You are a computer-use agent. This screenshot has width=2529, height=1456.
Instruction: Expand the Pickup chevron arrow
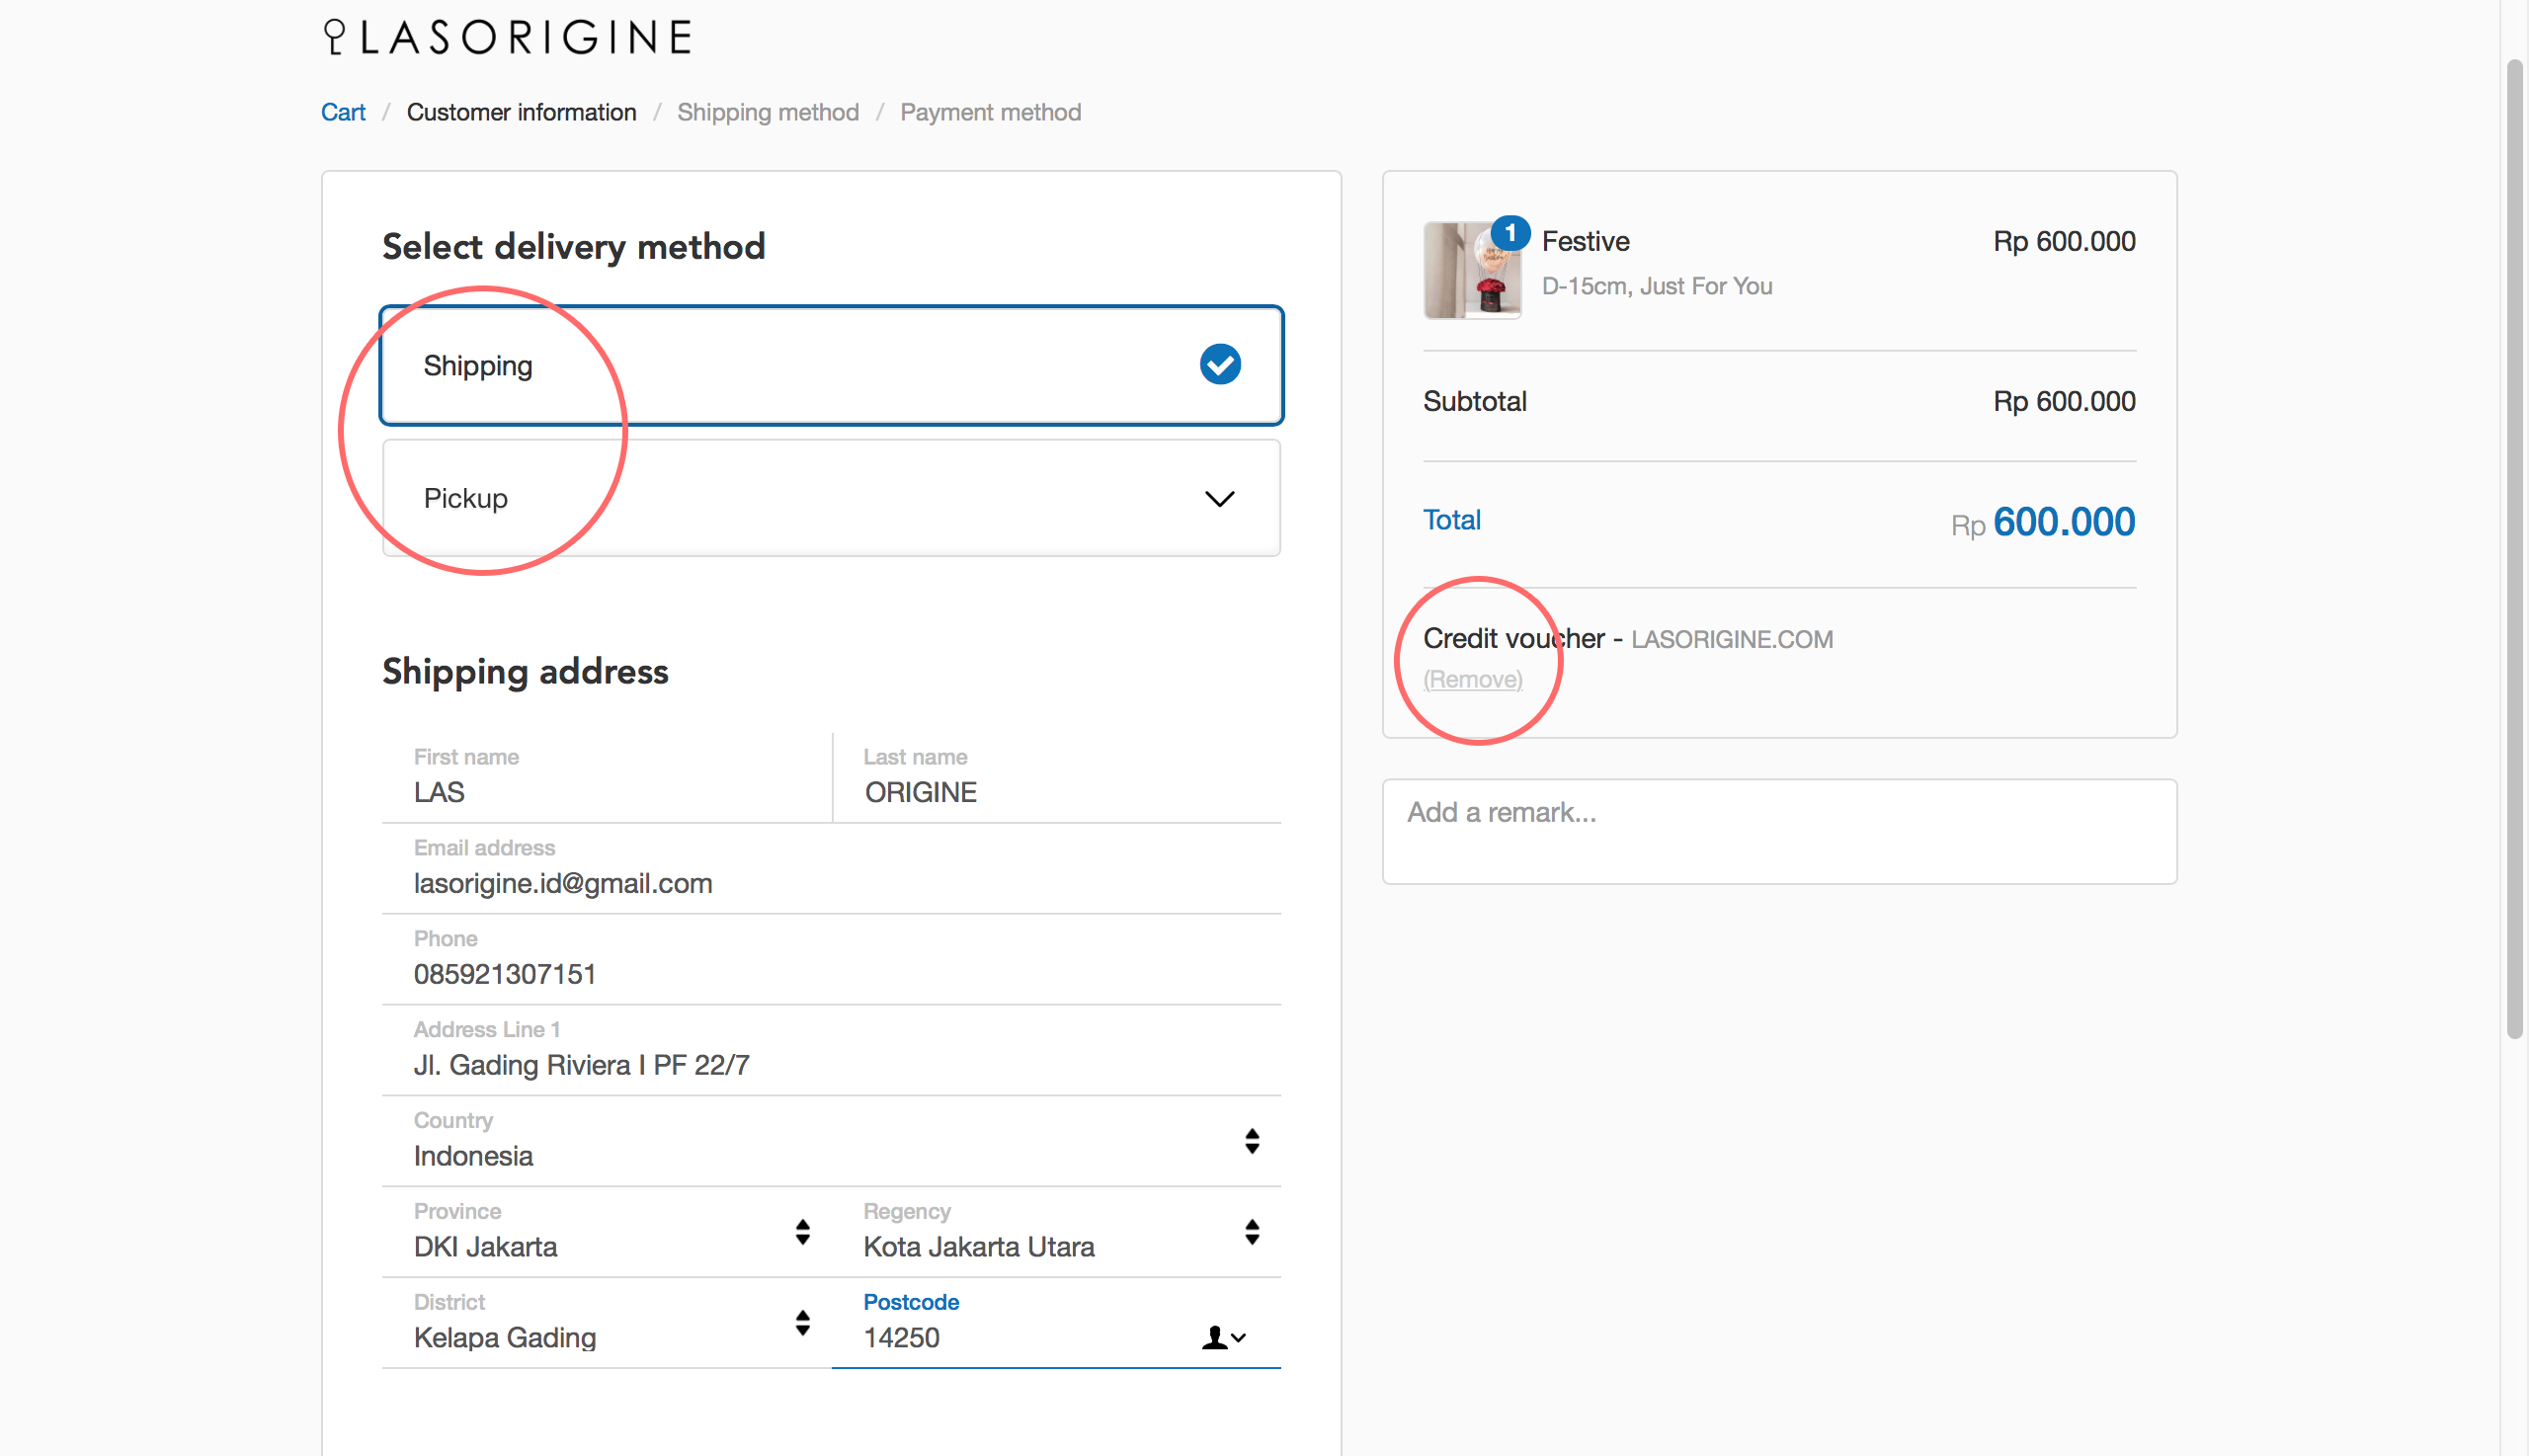(1220, 498)
